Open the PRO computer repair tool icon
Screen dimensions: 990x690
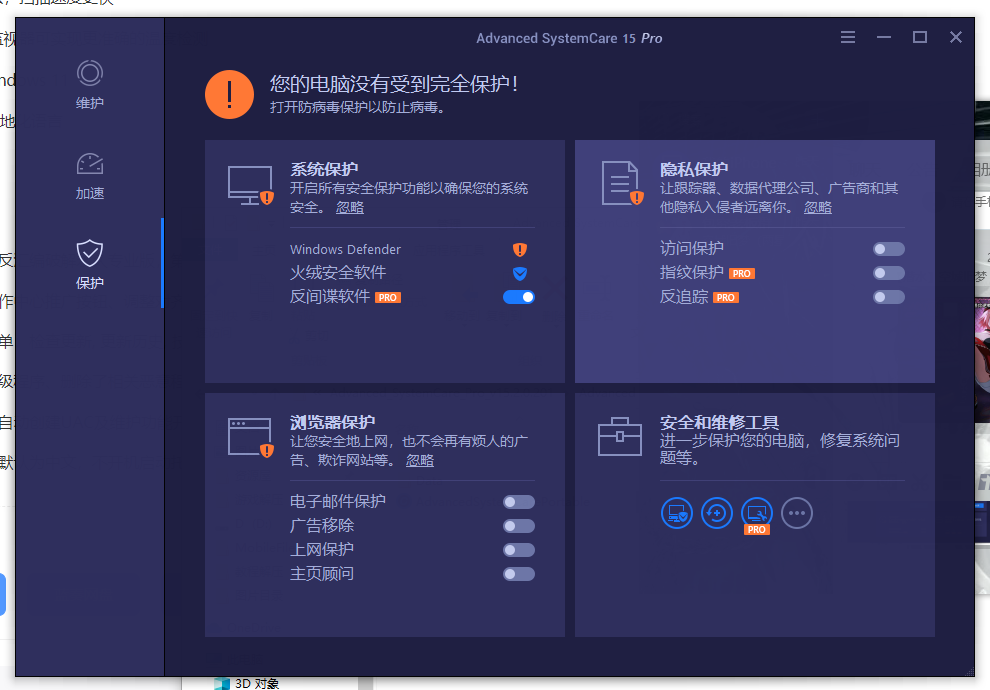coord(757,514)
